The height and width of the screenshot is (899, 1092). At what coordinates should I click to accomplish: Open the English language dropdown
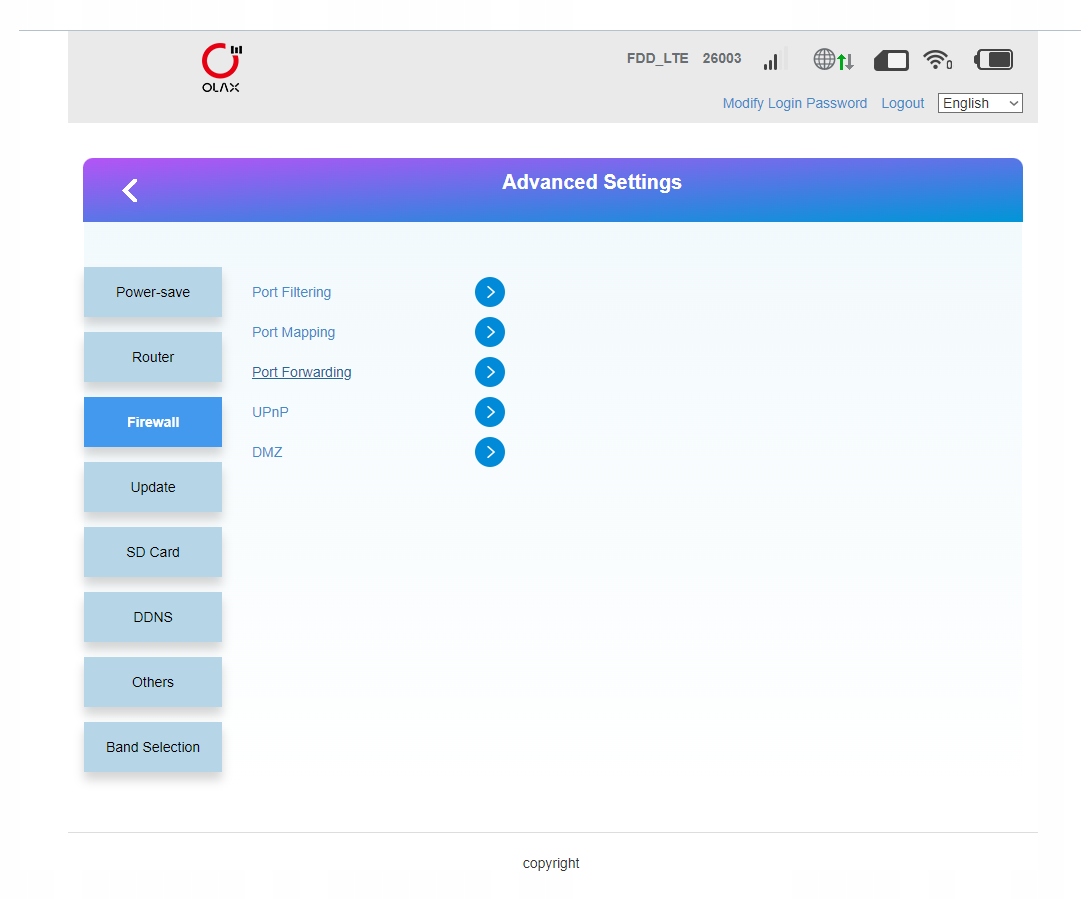pyautogui.click(x=980, y=103)
